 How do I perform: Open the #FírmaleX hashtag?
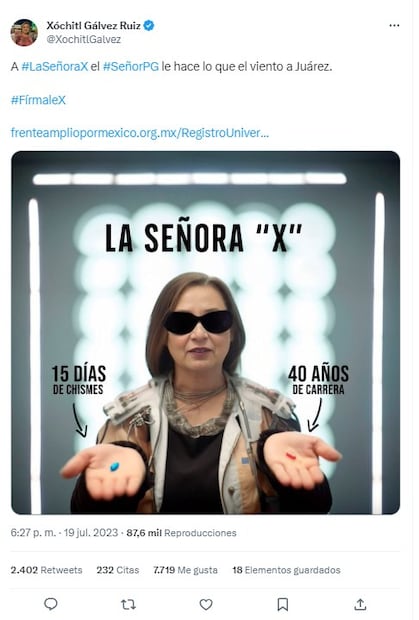click(38, 100)
